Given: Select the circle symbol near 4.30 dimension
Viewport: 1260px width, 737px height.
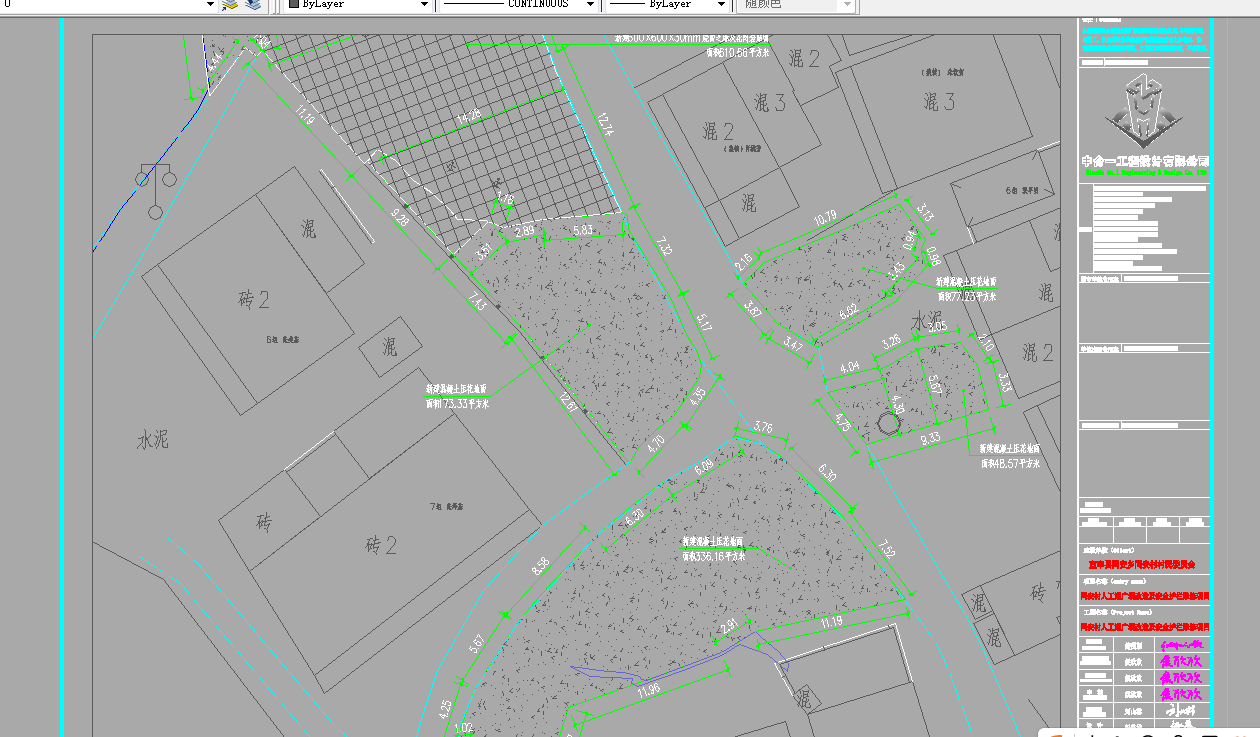Looking at the screenshot, I should click(x=889, y=424).
